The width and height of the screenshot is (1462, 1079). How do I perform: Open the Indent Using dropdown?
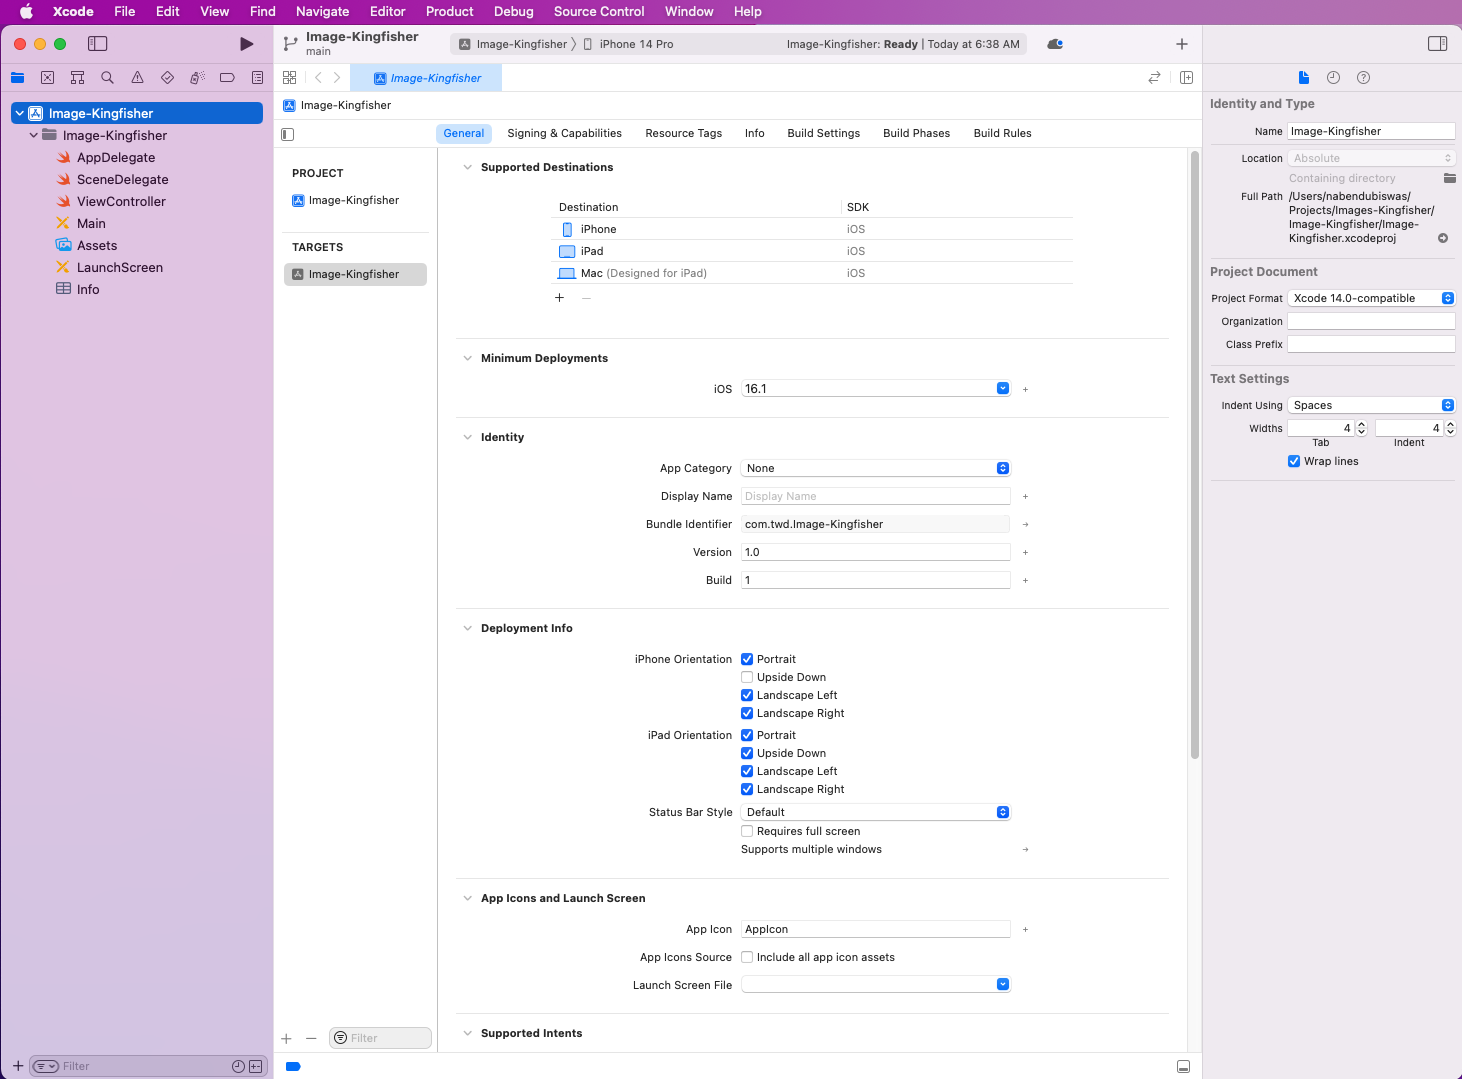1371,405
